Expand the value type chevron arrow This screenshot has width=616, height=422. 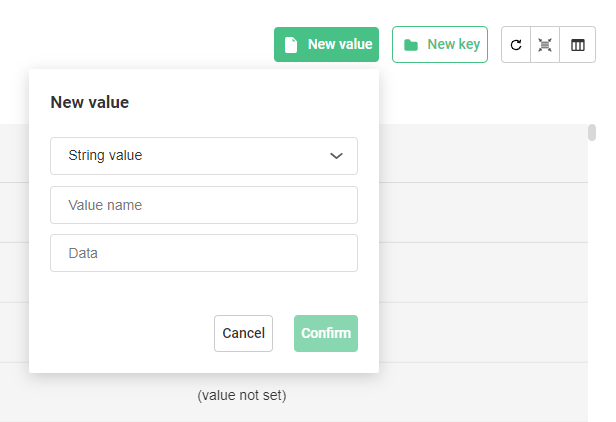(336, 156)
